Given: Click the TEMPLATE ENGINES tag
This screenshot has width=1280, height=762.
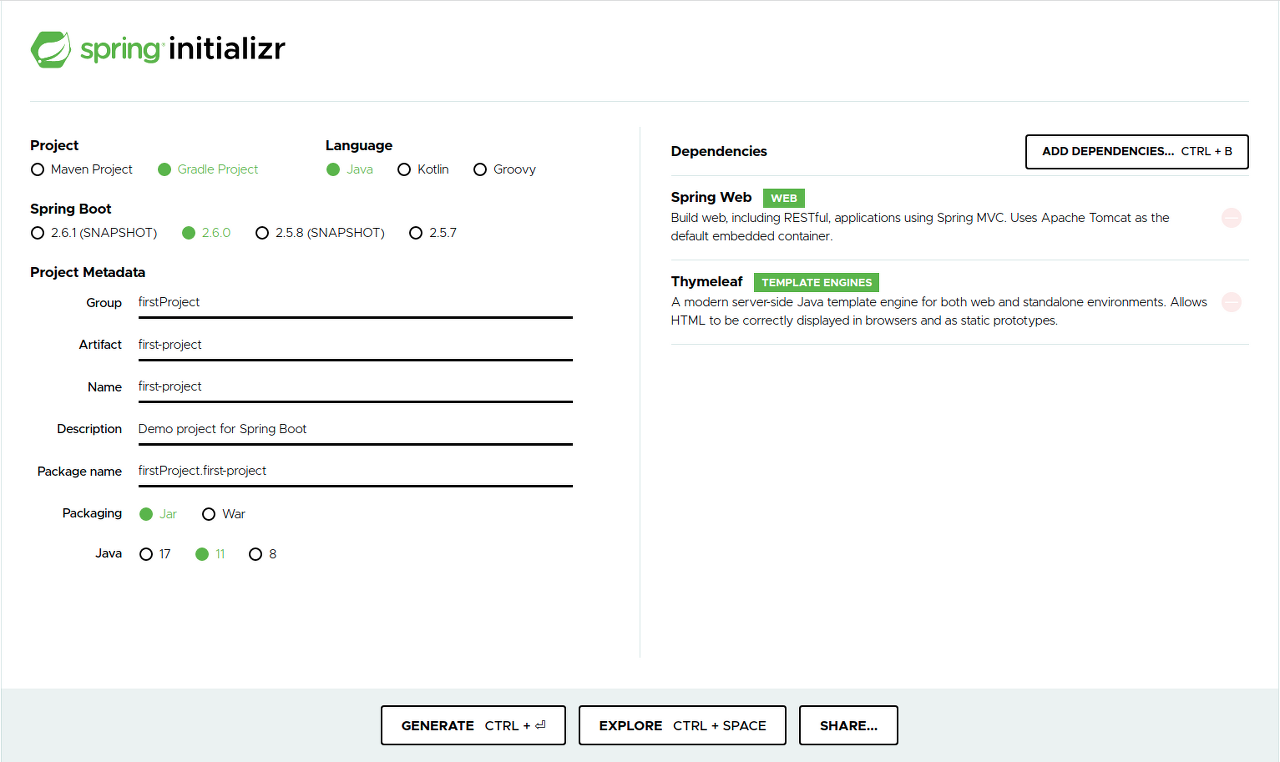Looking at the screenshot, I should click(x=816, y=282).
